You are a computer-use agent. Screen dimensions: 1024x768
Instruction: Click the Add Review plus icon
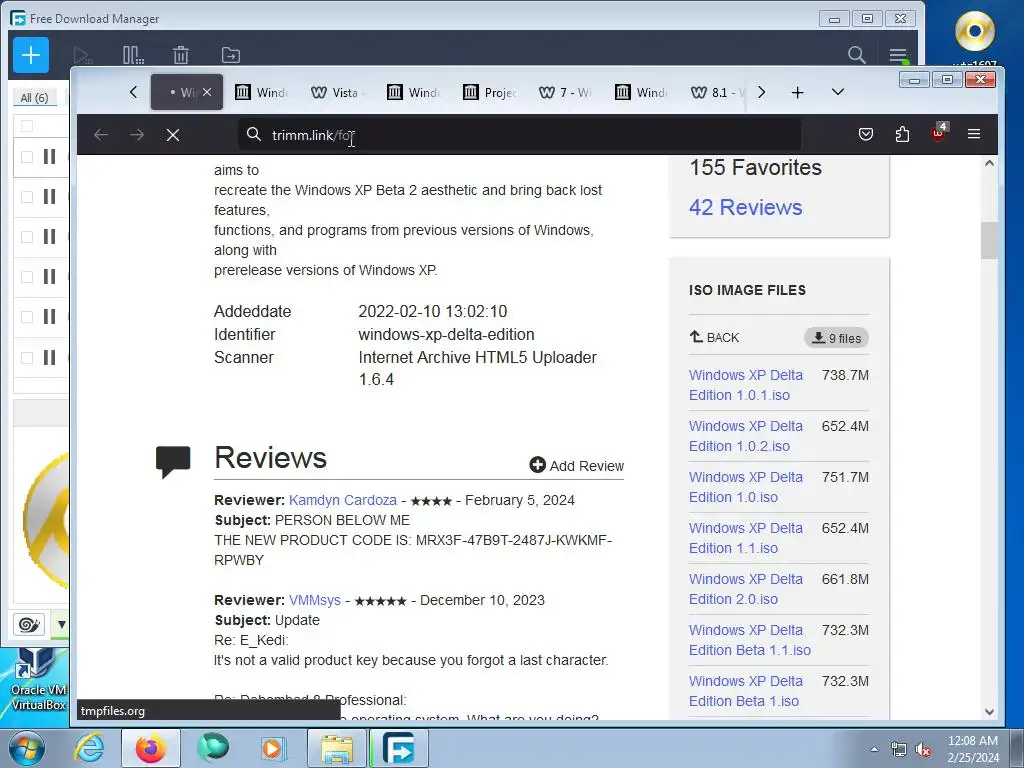[x=537, y=465]
